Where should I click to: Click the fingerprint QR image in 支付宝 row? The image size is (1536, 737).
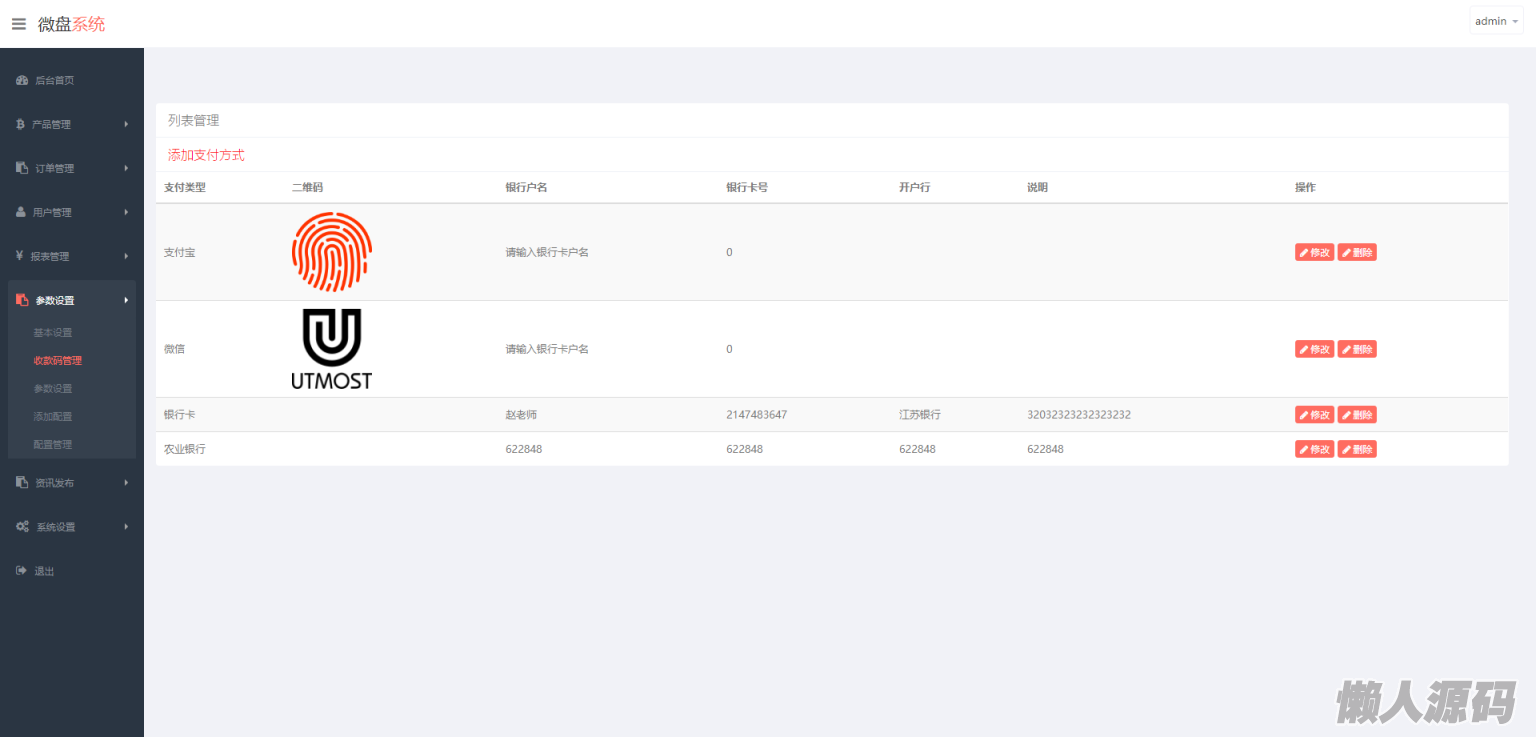click(332, 252)
